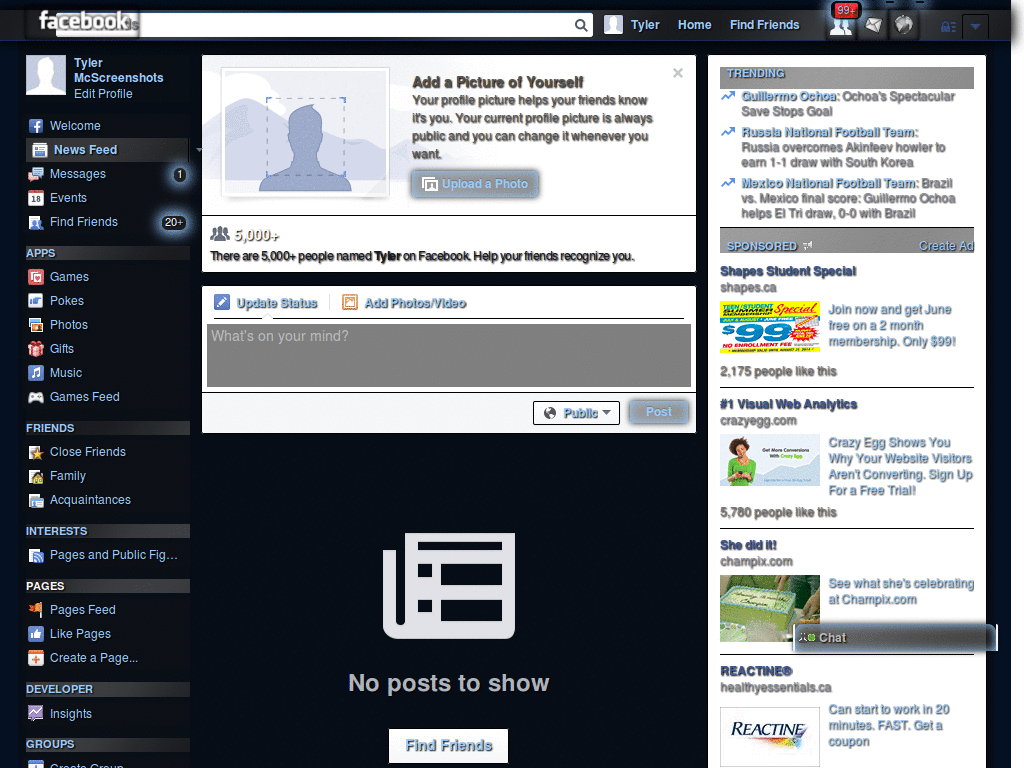Click the Facebook search box
Screen dimensions: 1024x768
point(356,25)
